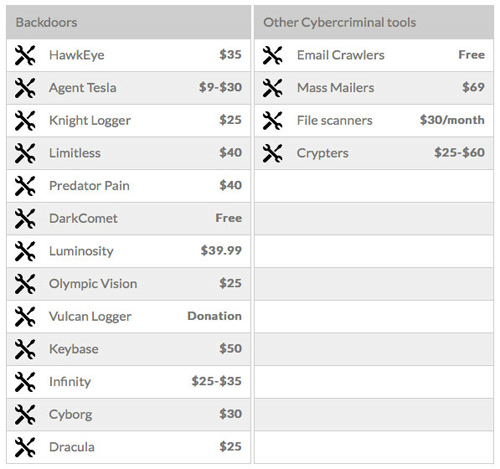Click the tools icon beside Keybase
Image resolution: width=500 pixels, height=469 pixels.
(x=25, y=349)
